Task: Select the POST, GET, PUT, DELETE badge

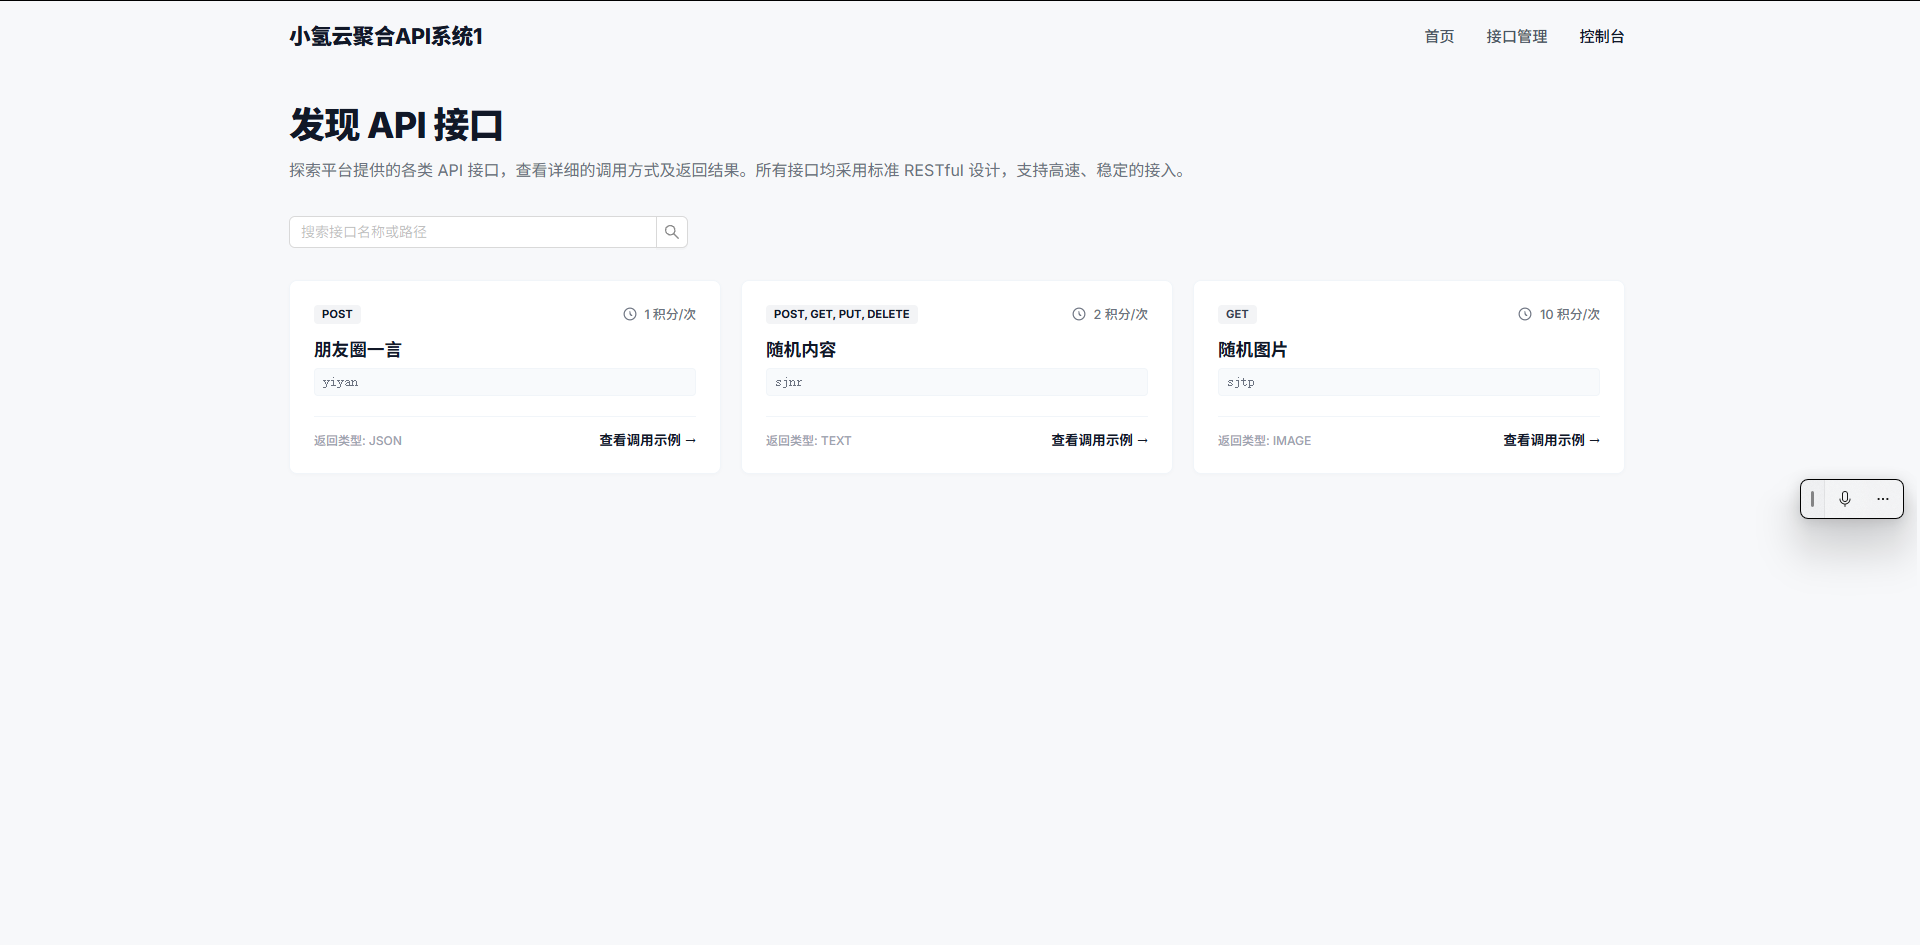Action: pos(841,314)
